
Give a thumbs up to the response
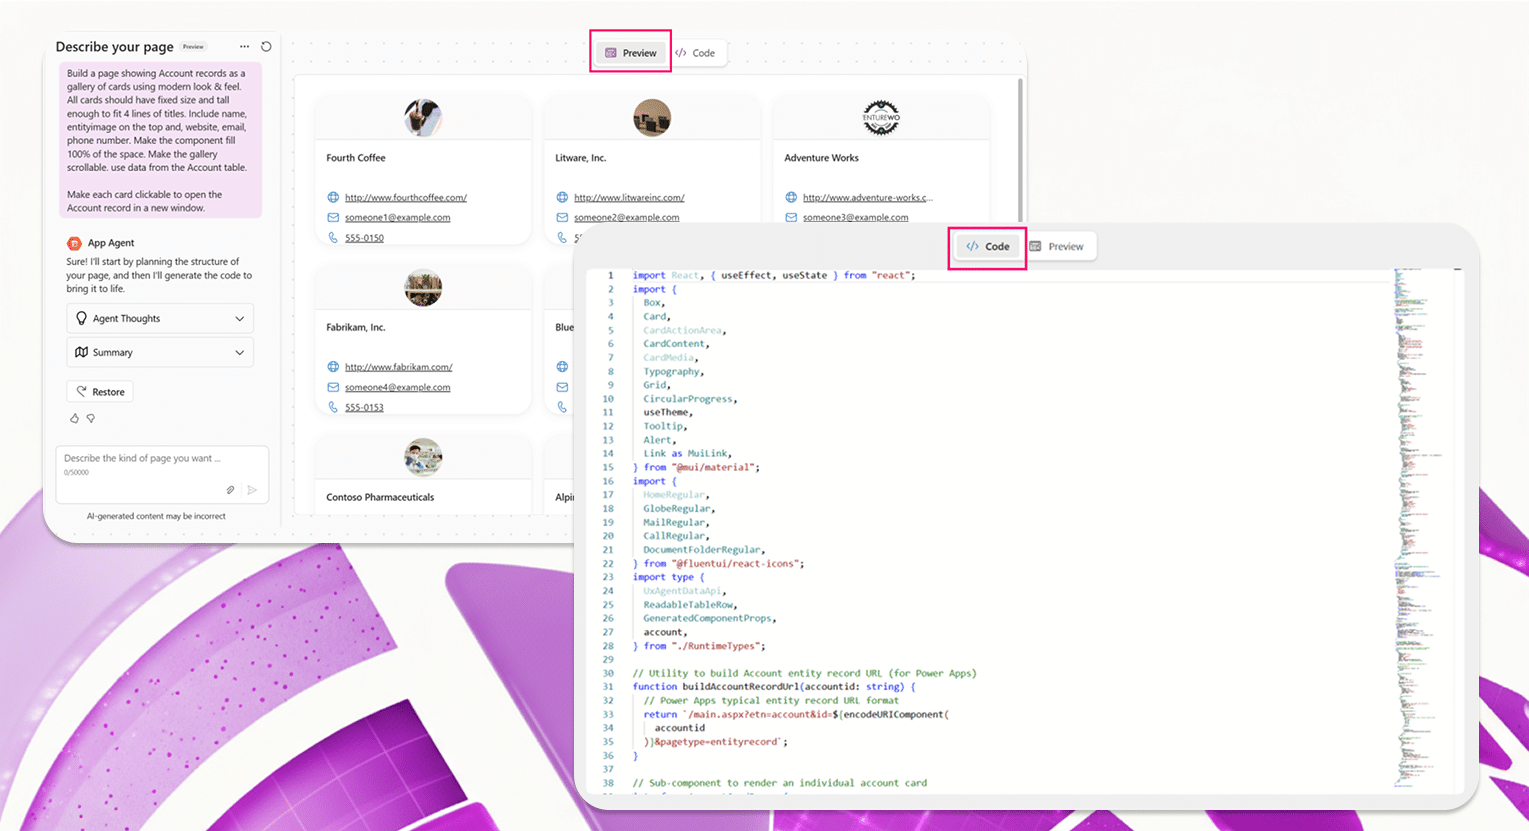click(x=74, y=418)
